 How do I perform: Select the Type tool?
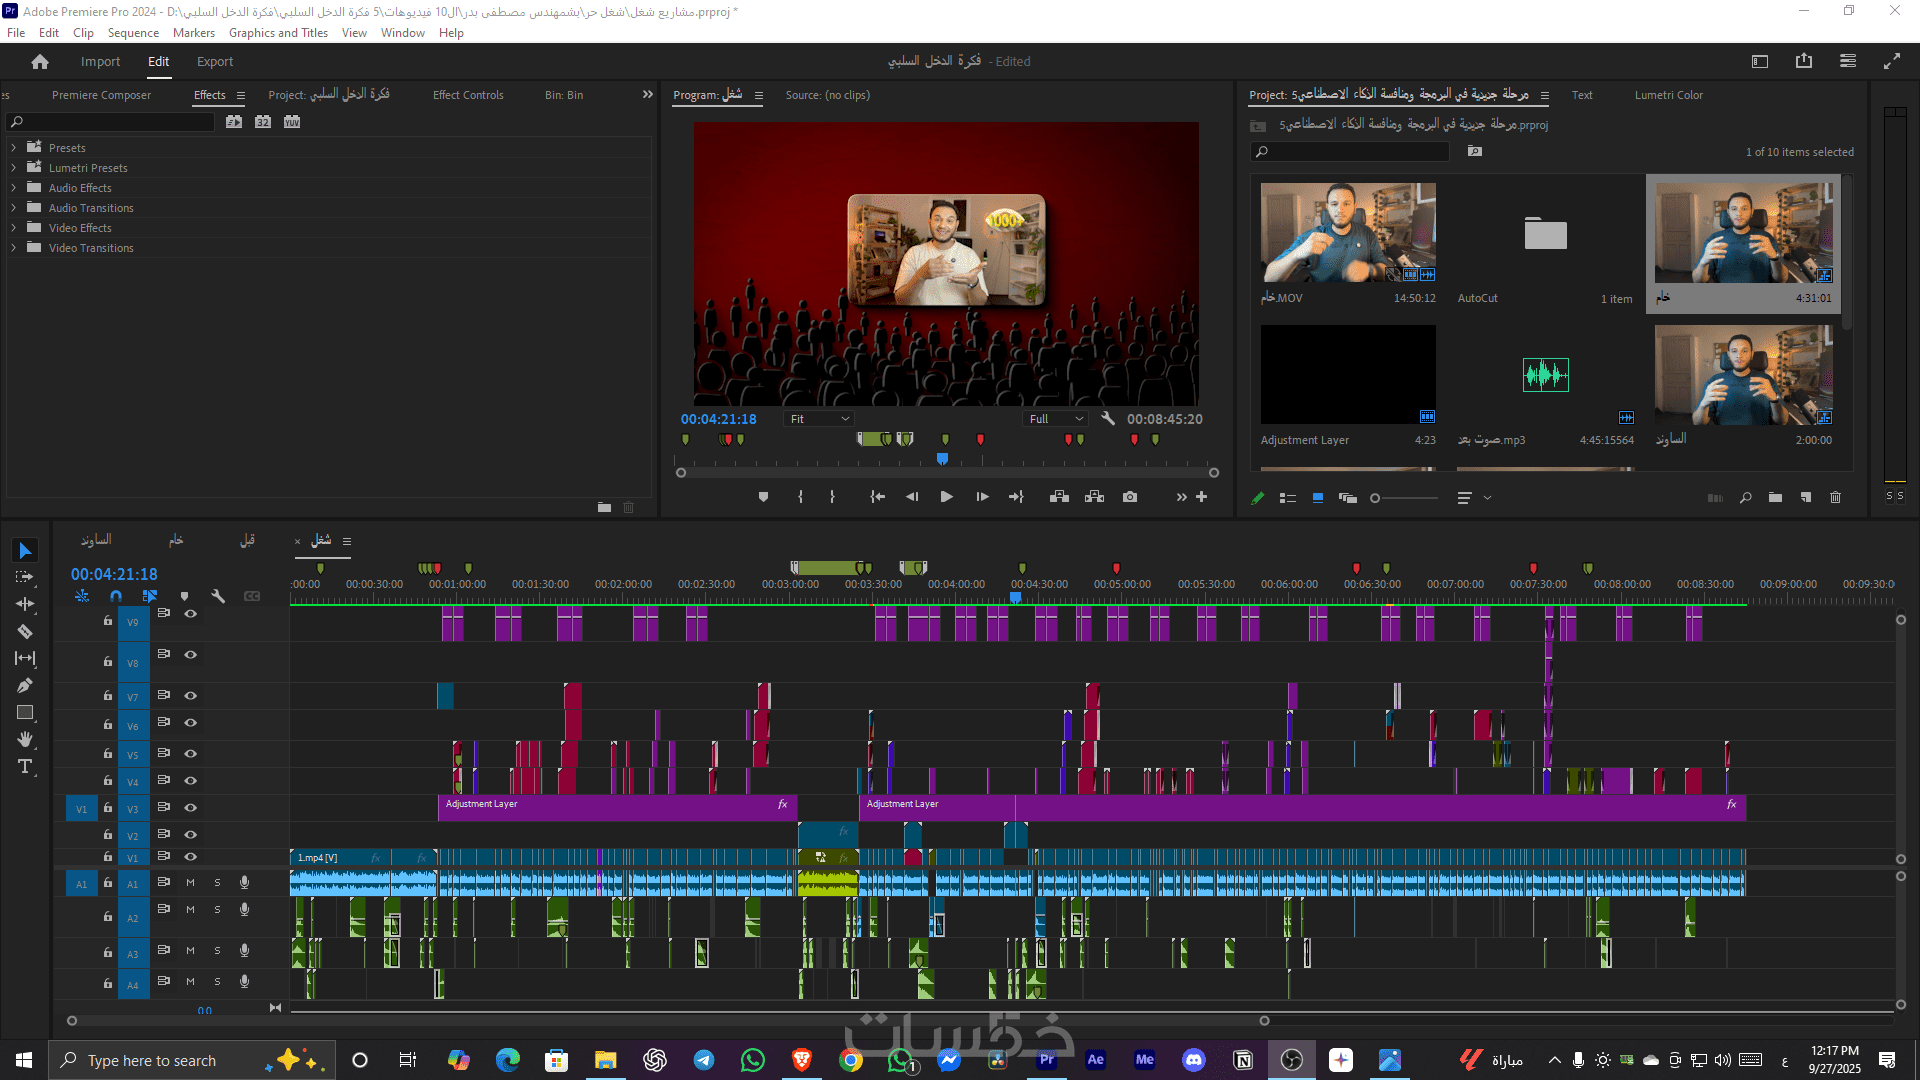click(x=25, y=767)
